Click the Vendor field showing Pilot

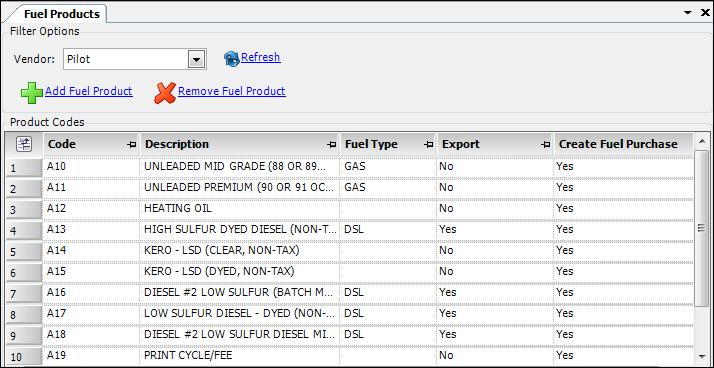coord(135,60)
